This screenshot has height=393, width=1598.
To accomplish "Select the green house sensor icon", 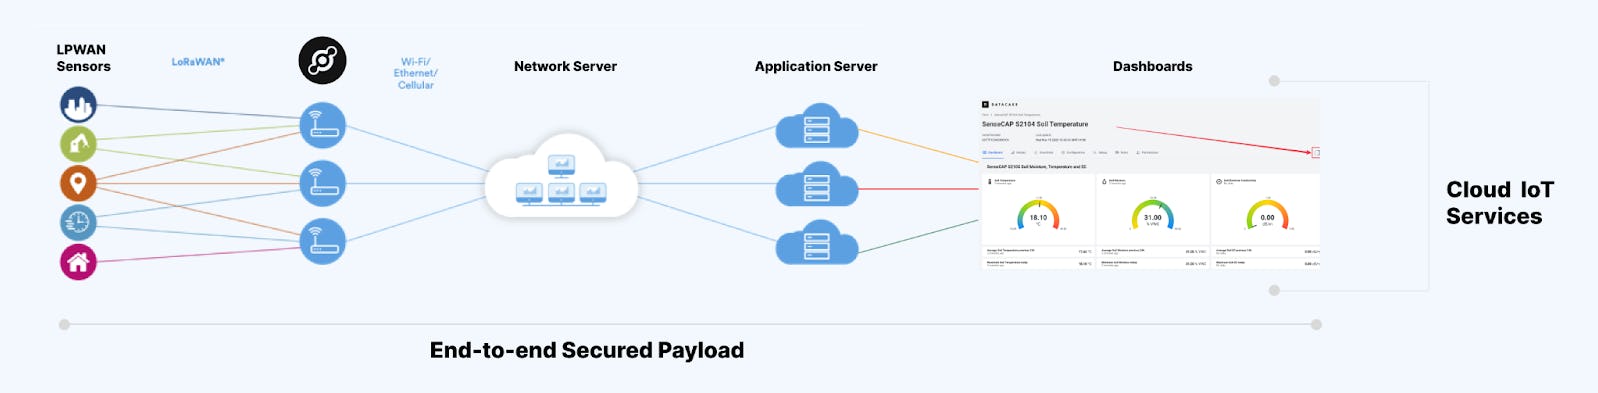I will tap(78, 144).
